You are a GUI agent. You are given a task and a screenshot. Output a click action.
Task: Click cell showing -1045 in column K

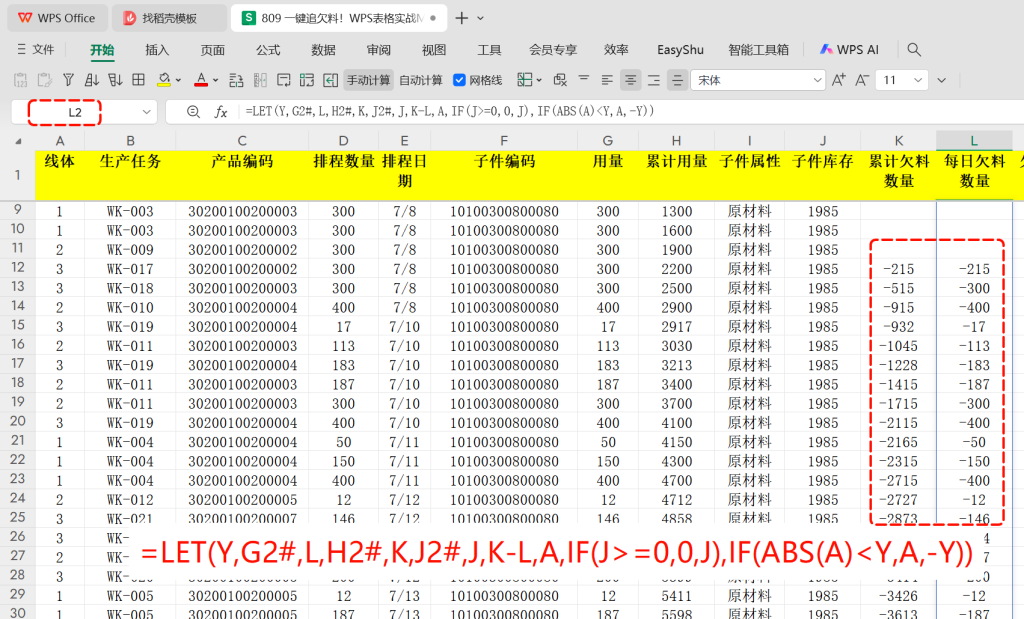899,346
